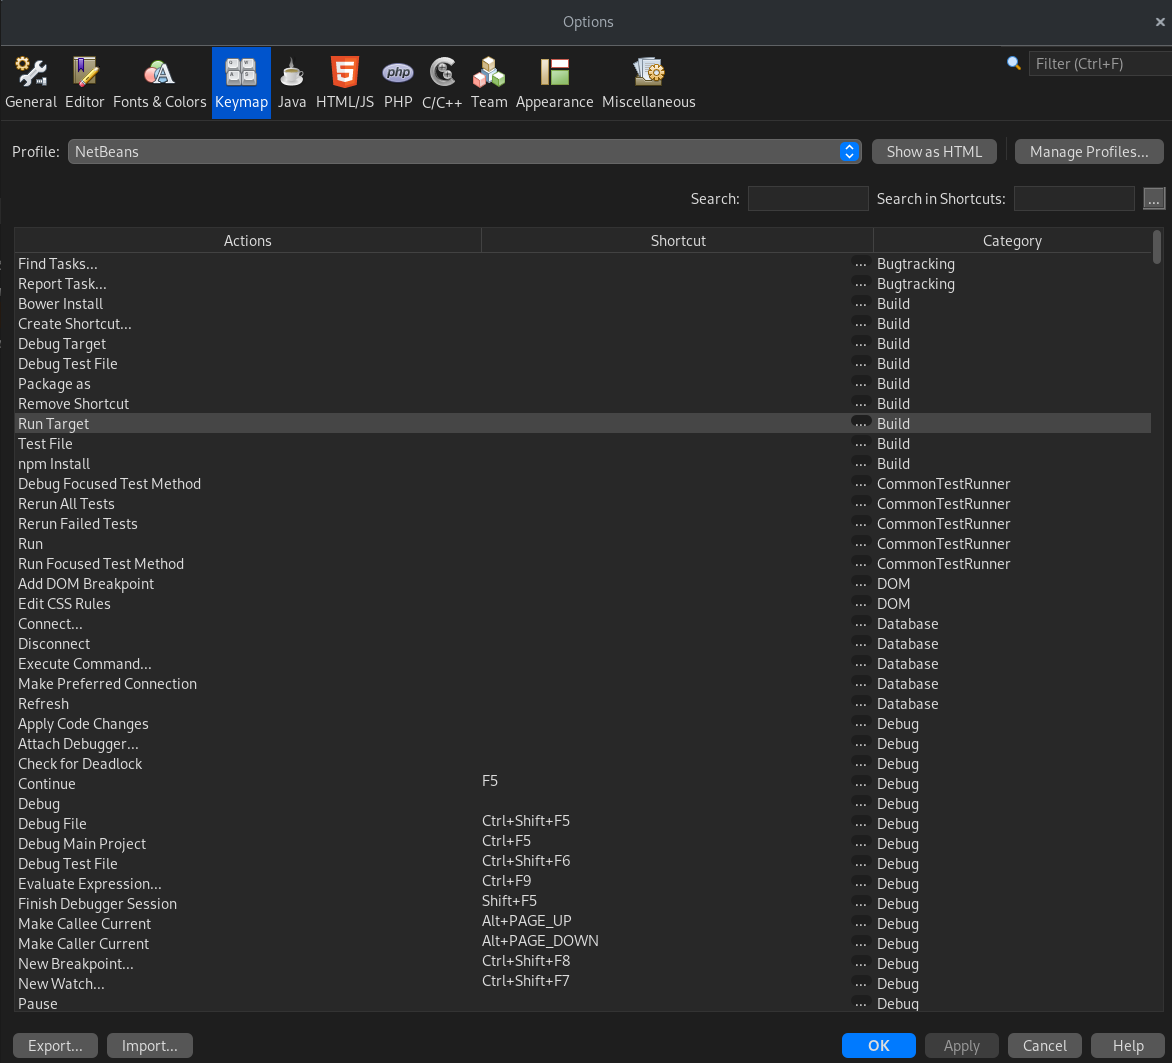Confirm with the OK button
Viewport: 1172px width, 1063px height.
tap(878, 1045)
